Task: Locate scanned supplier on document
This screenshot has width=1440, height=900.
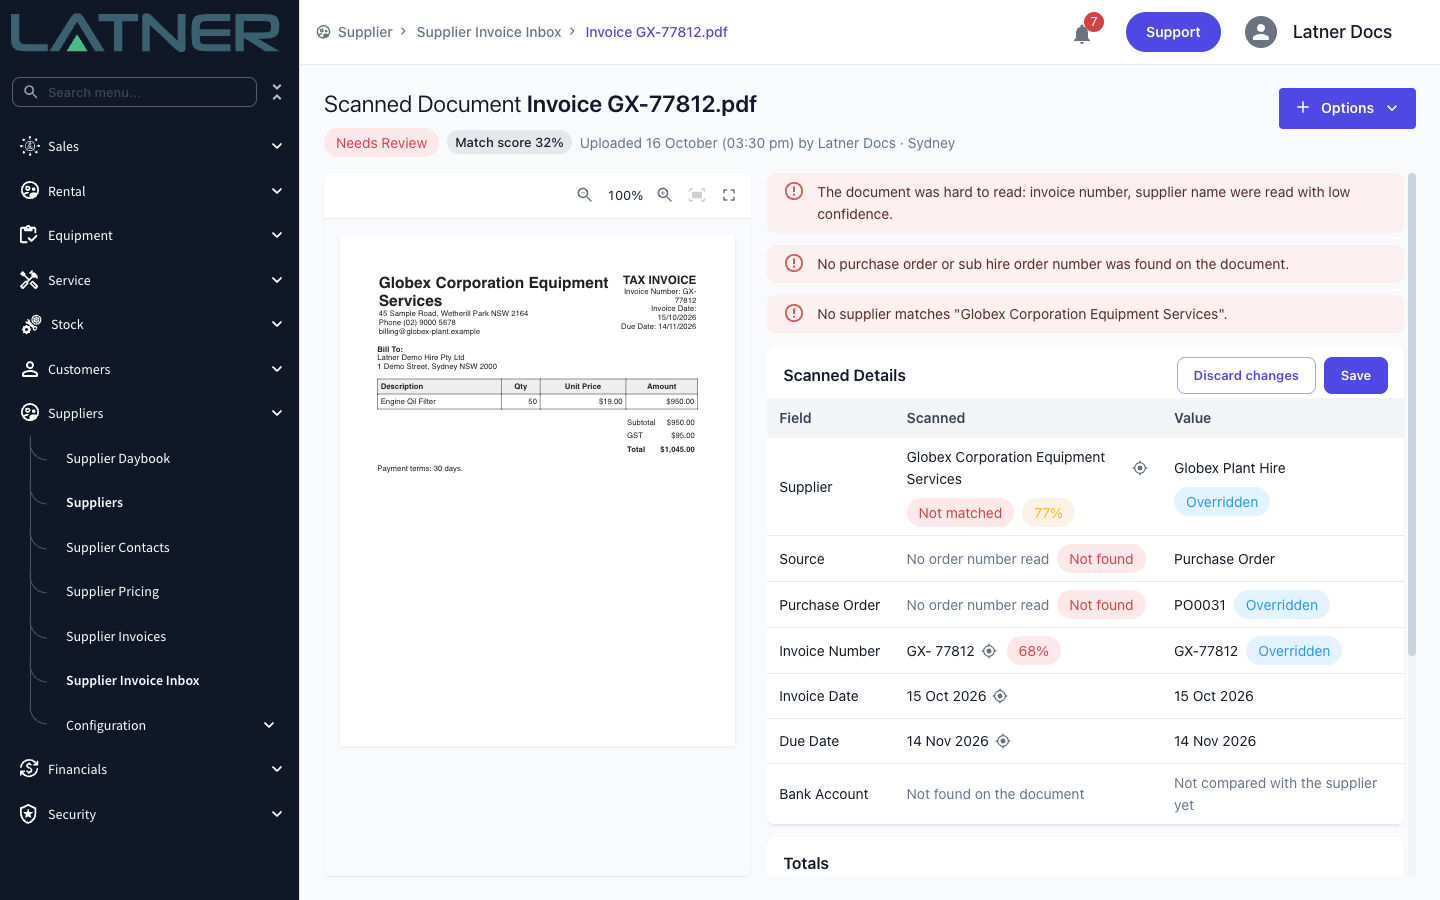Action: (x=1139, y=468)
